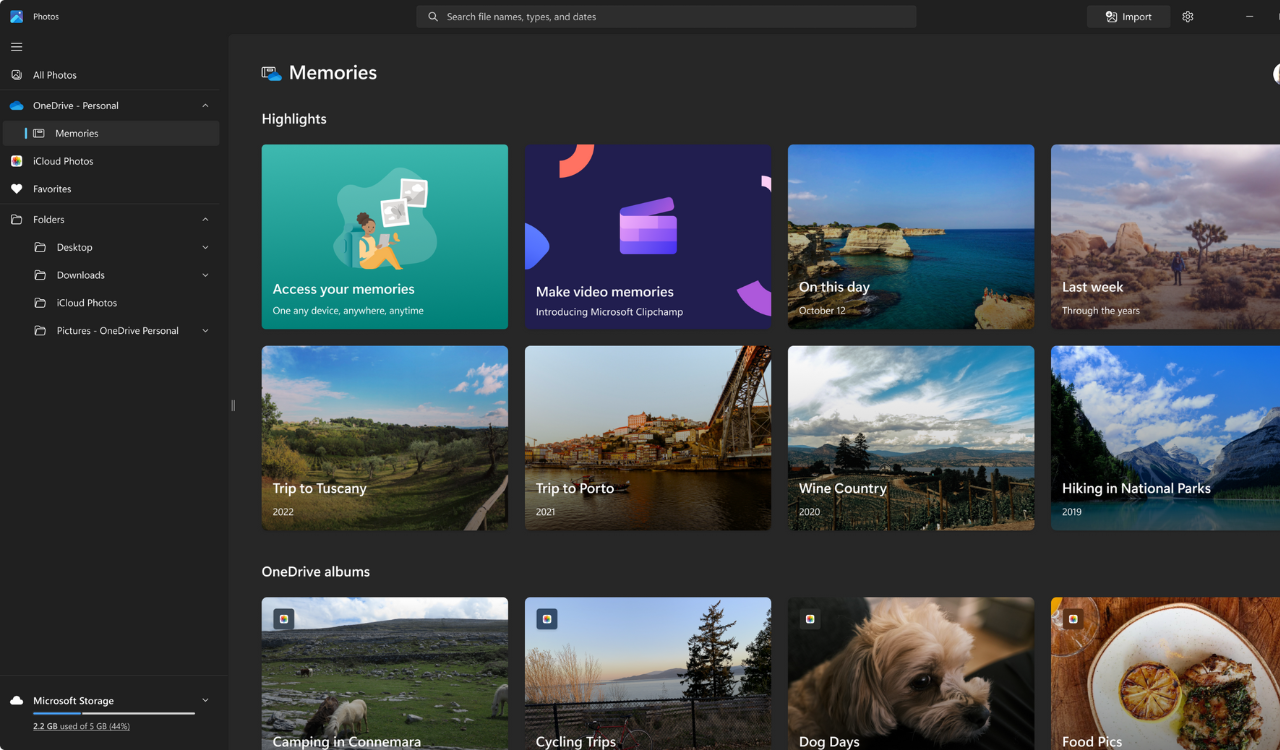Click the Microsoft Storage cloud icon
1280x750 pixels.
pos(15,700)
